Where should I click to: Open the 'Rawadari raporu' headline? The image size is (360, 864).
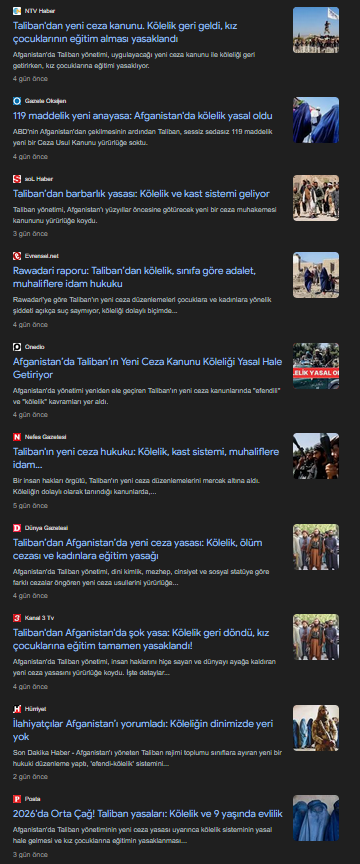pos(134,278)
